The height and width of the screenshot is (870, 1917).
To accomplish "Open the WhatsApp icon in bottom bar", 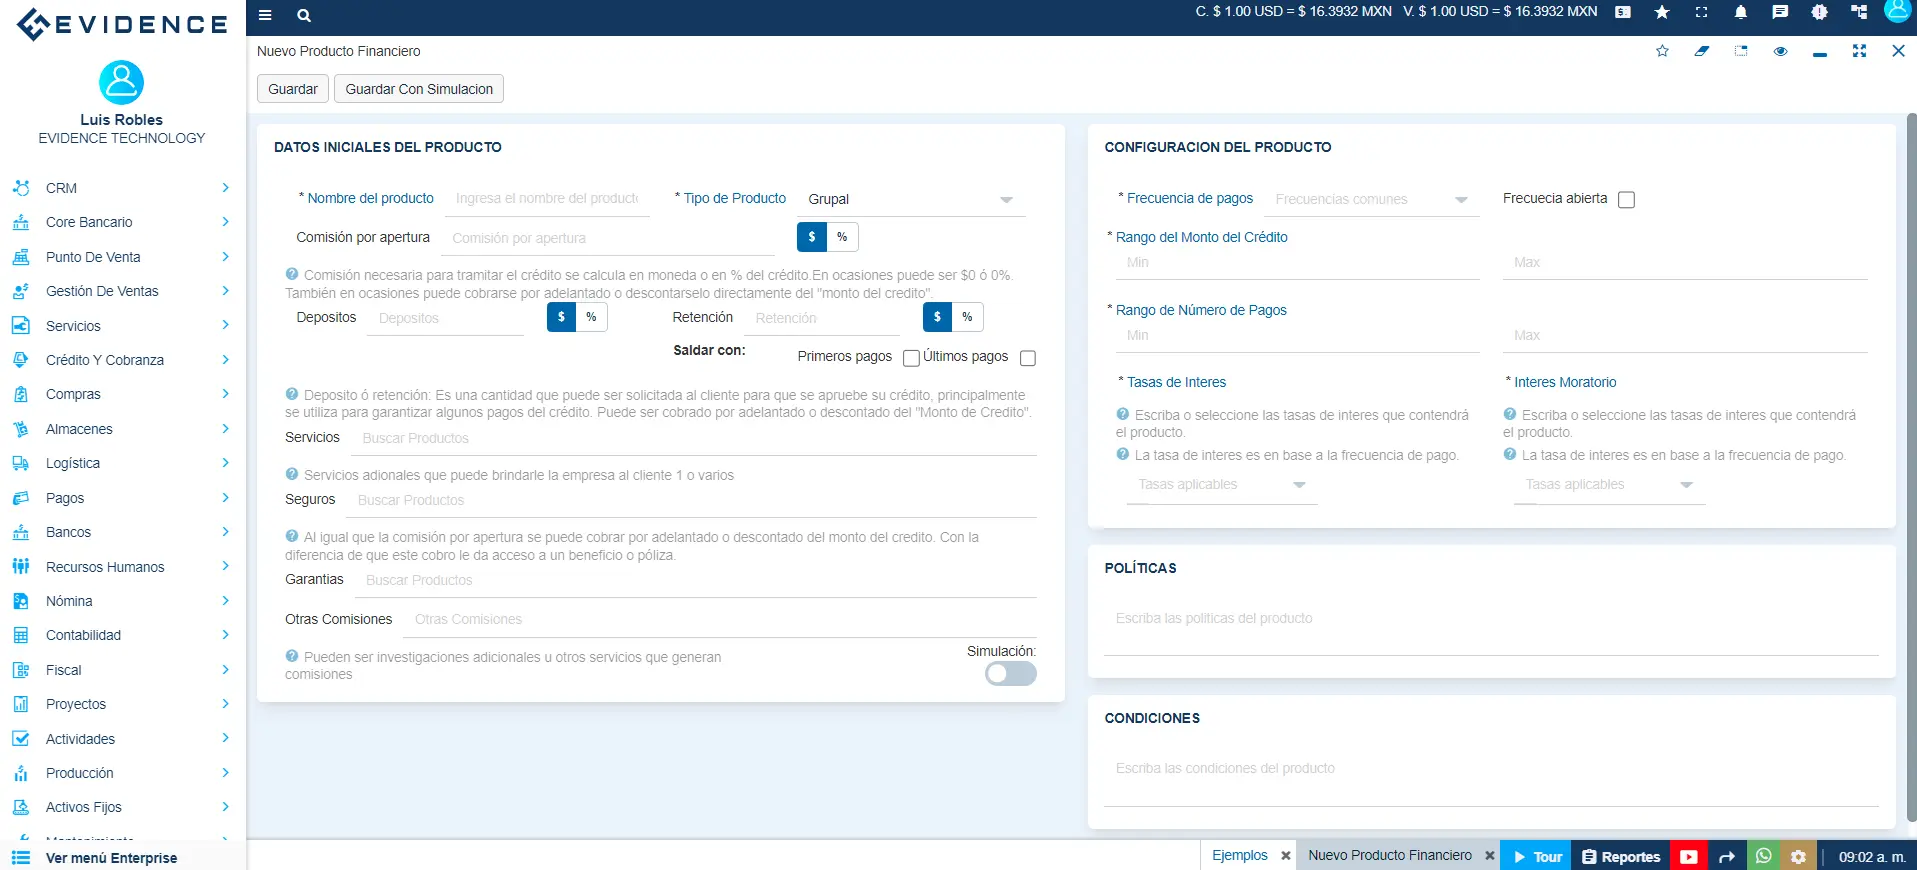I will [x=1763, y=856].
